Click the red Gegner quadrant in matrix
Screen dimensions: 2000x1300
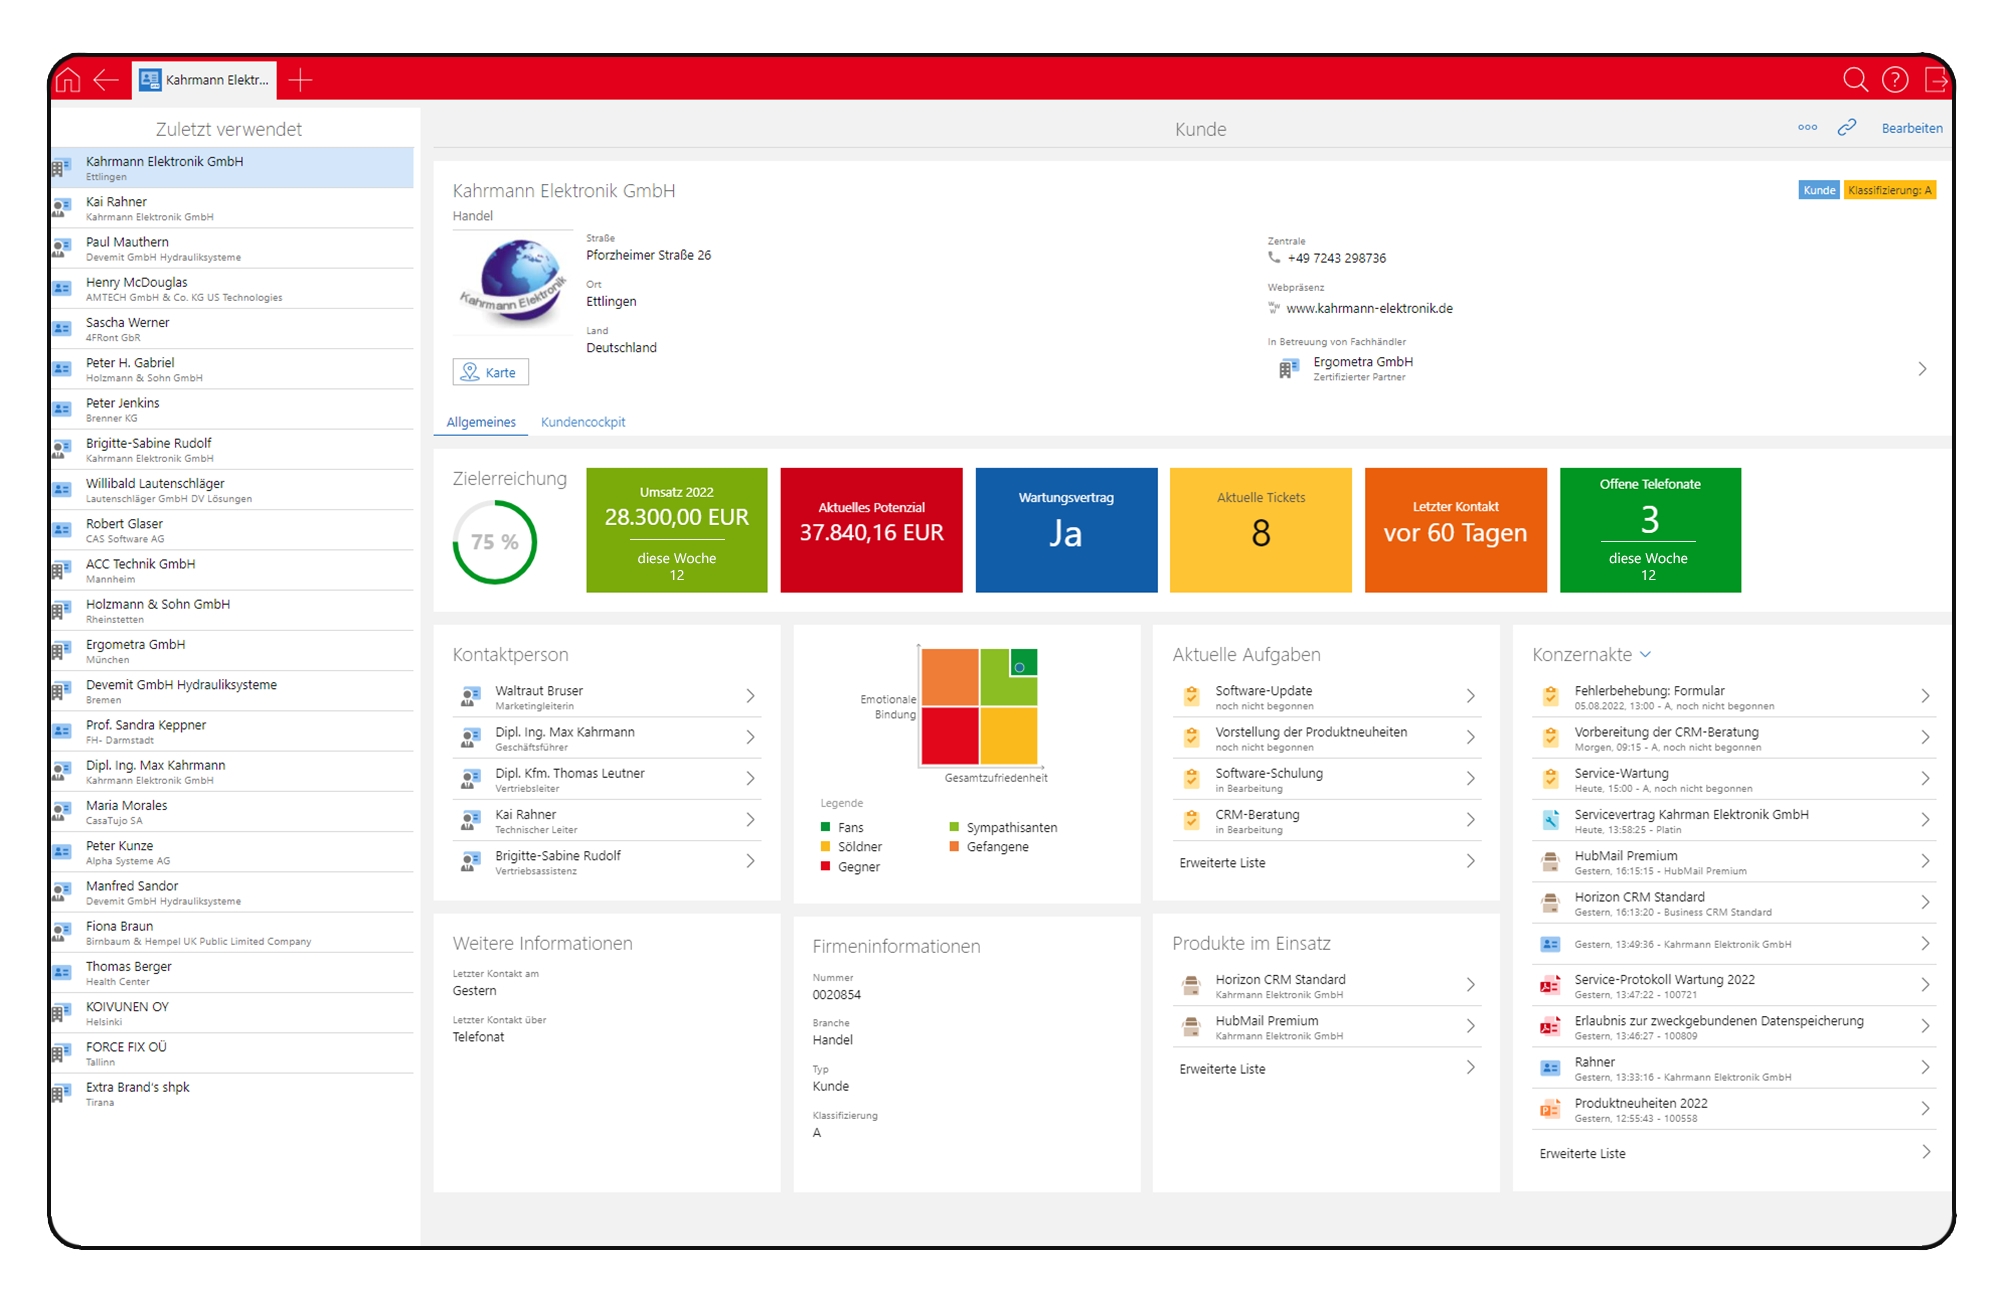[949, 736]
